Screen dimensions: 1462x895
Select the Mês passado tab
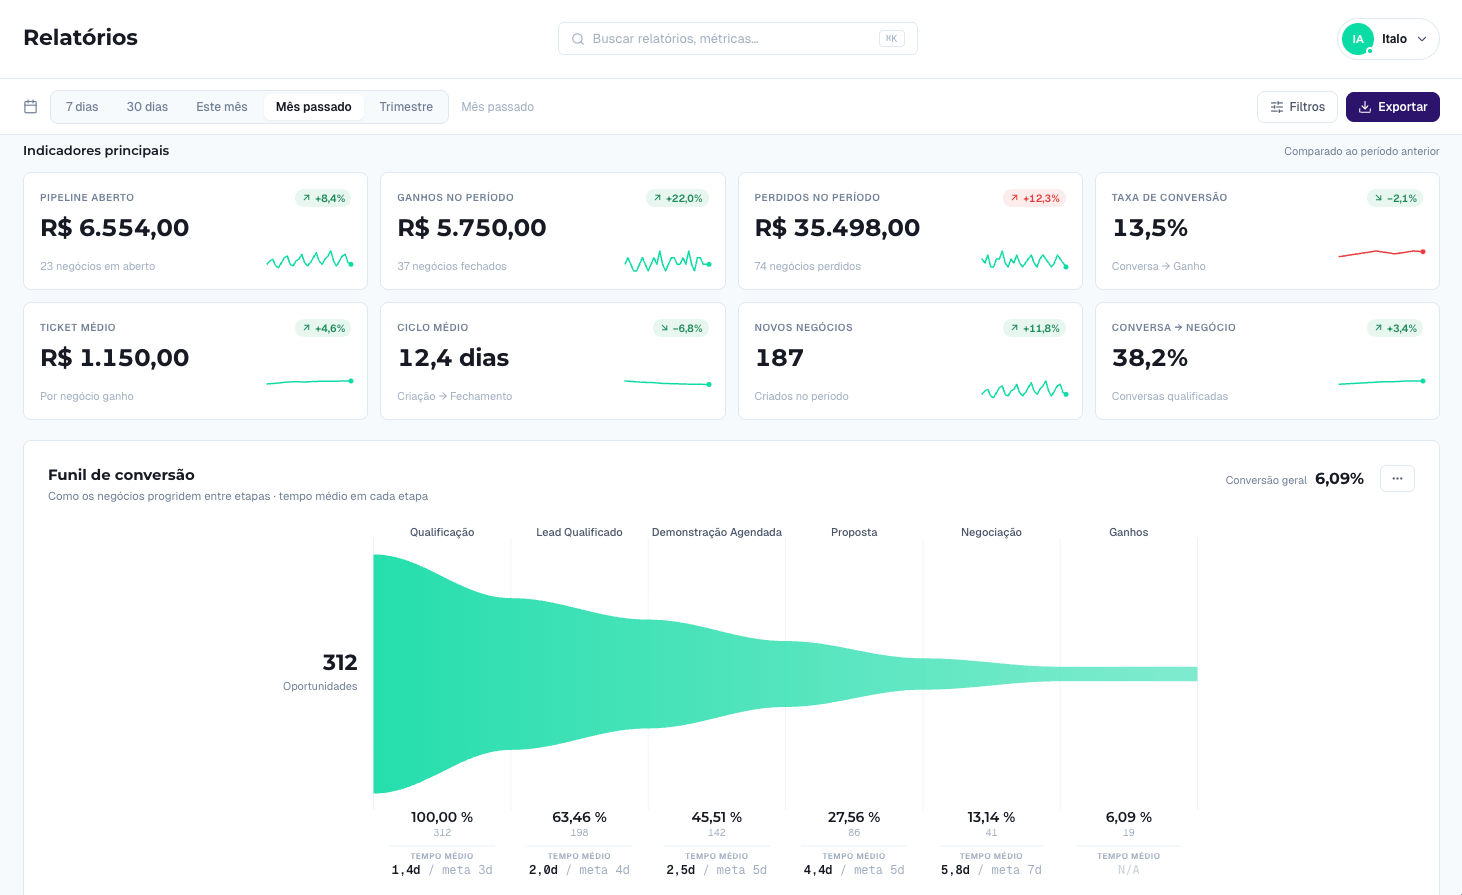[314, 107]
